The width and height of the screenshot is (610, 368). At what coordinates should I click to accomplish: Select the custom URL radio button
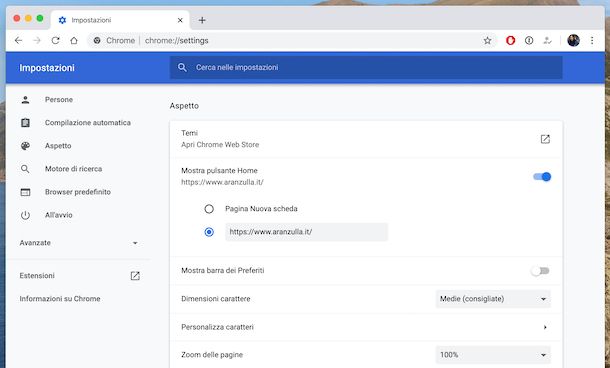pyautogui.click(x=209, y=232)
